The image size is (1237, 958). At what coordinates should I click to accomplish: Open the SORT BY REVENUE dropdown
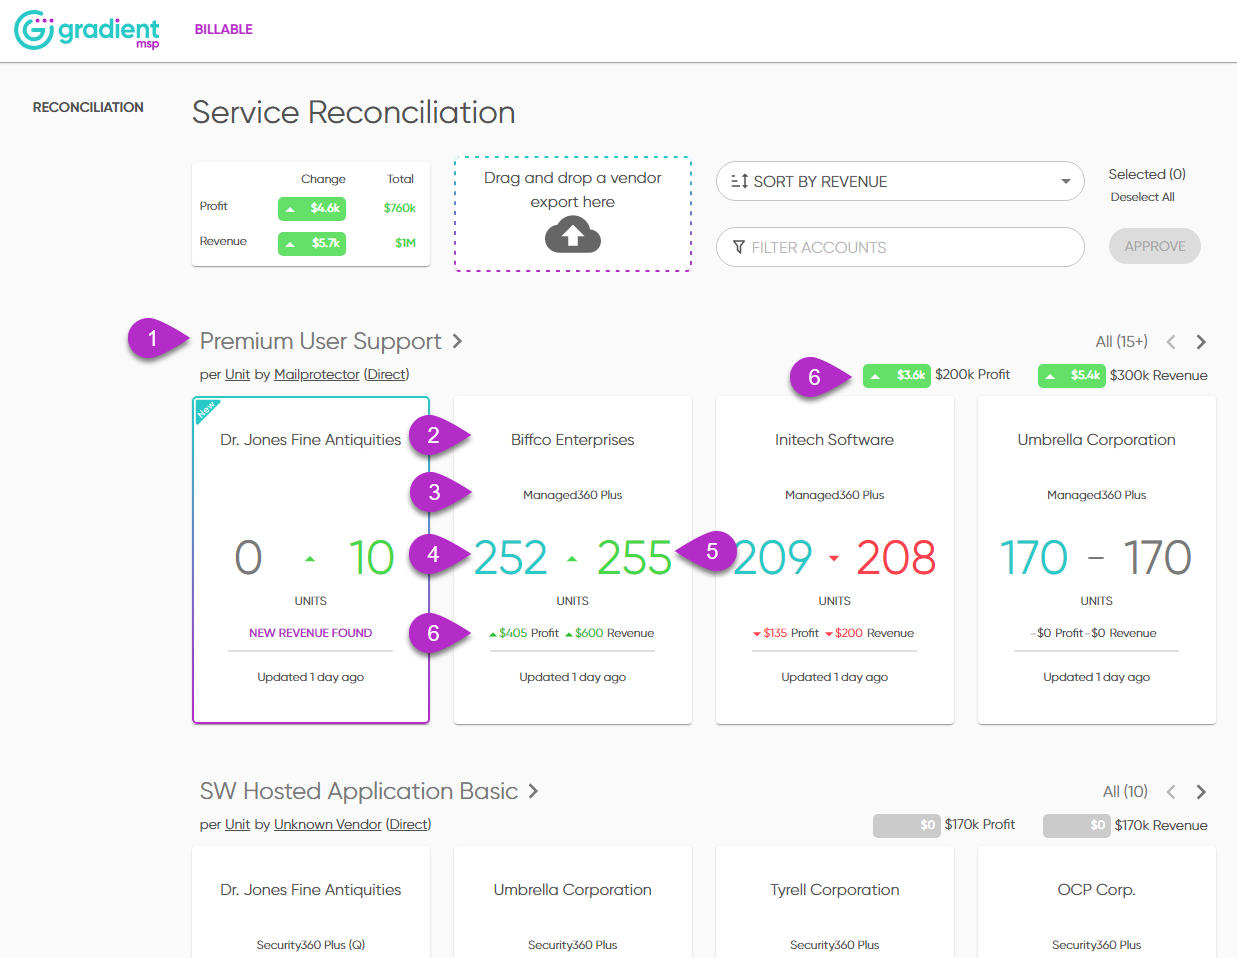[900, 181]
